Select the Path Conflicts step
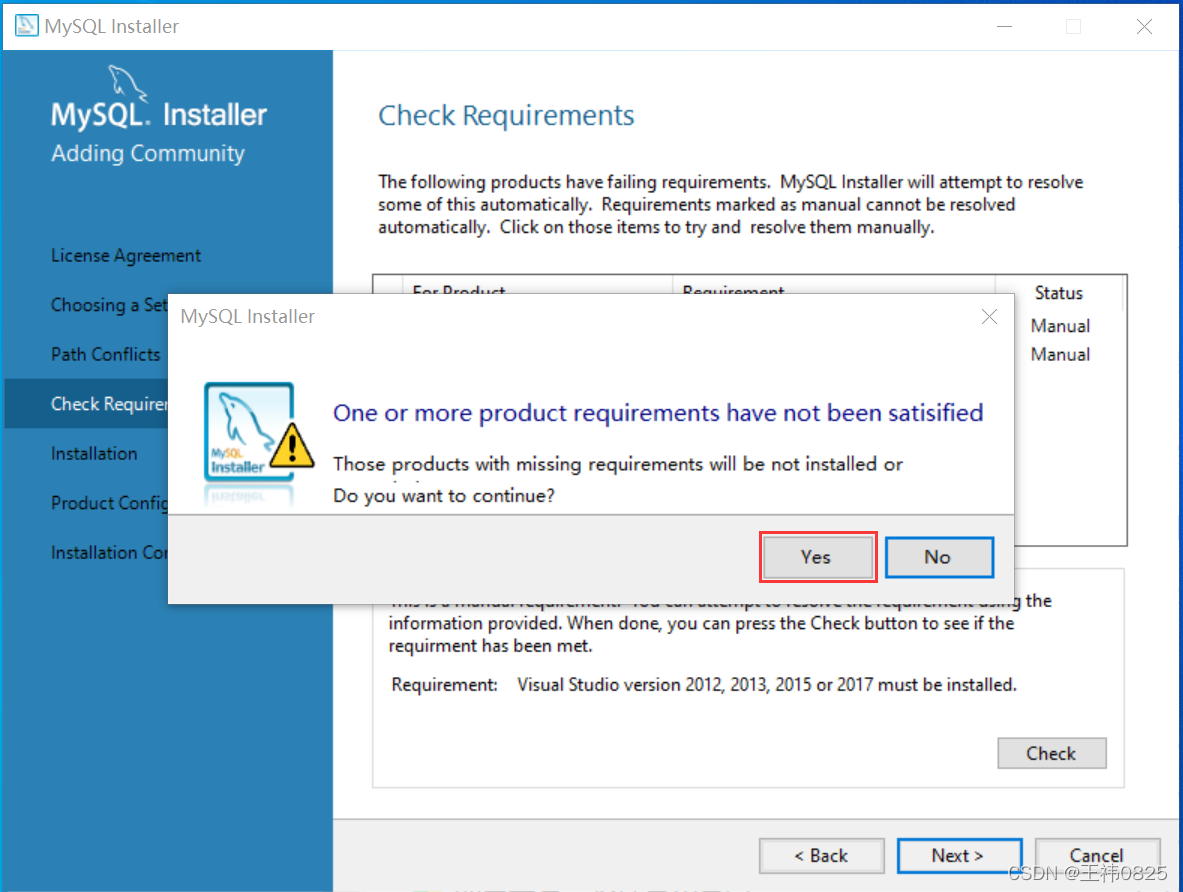Viewport: 1183px width, 892px height. (106, 355)
